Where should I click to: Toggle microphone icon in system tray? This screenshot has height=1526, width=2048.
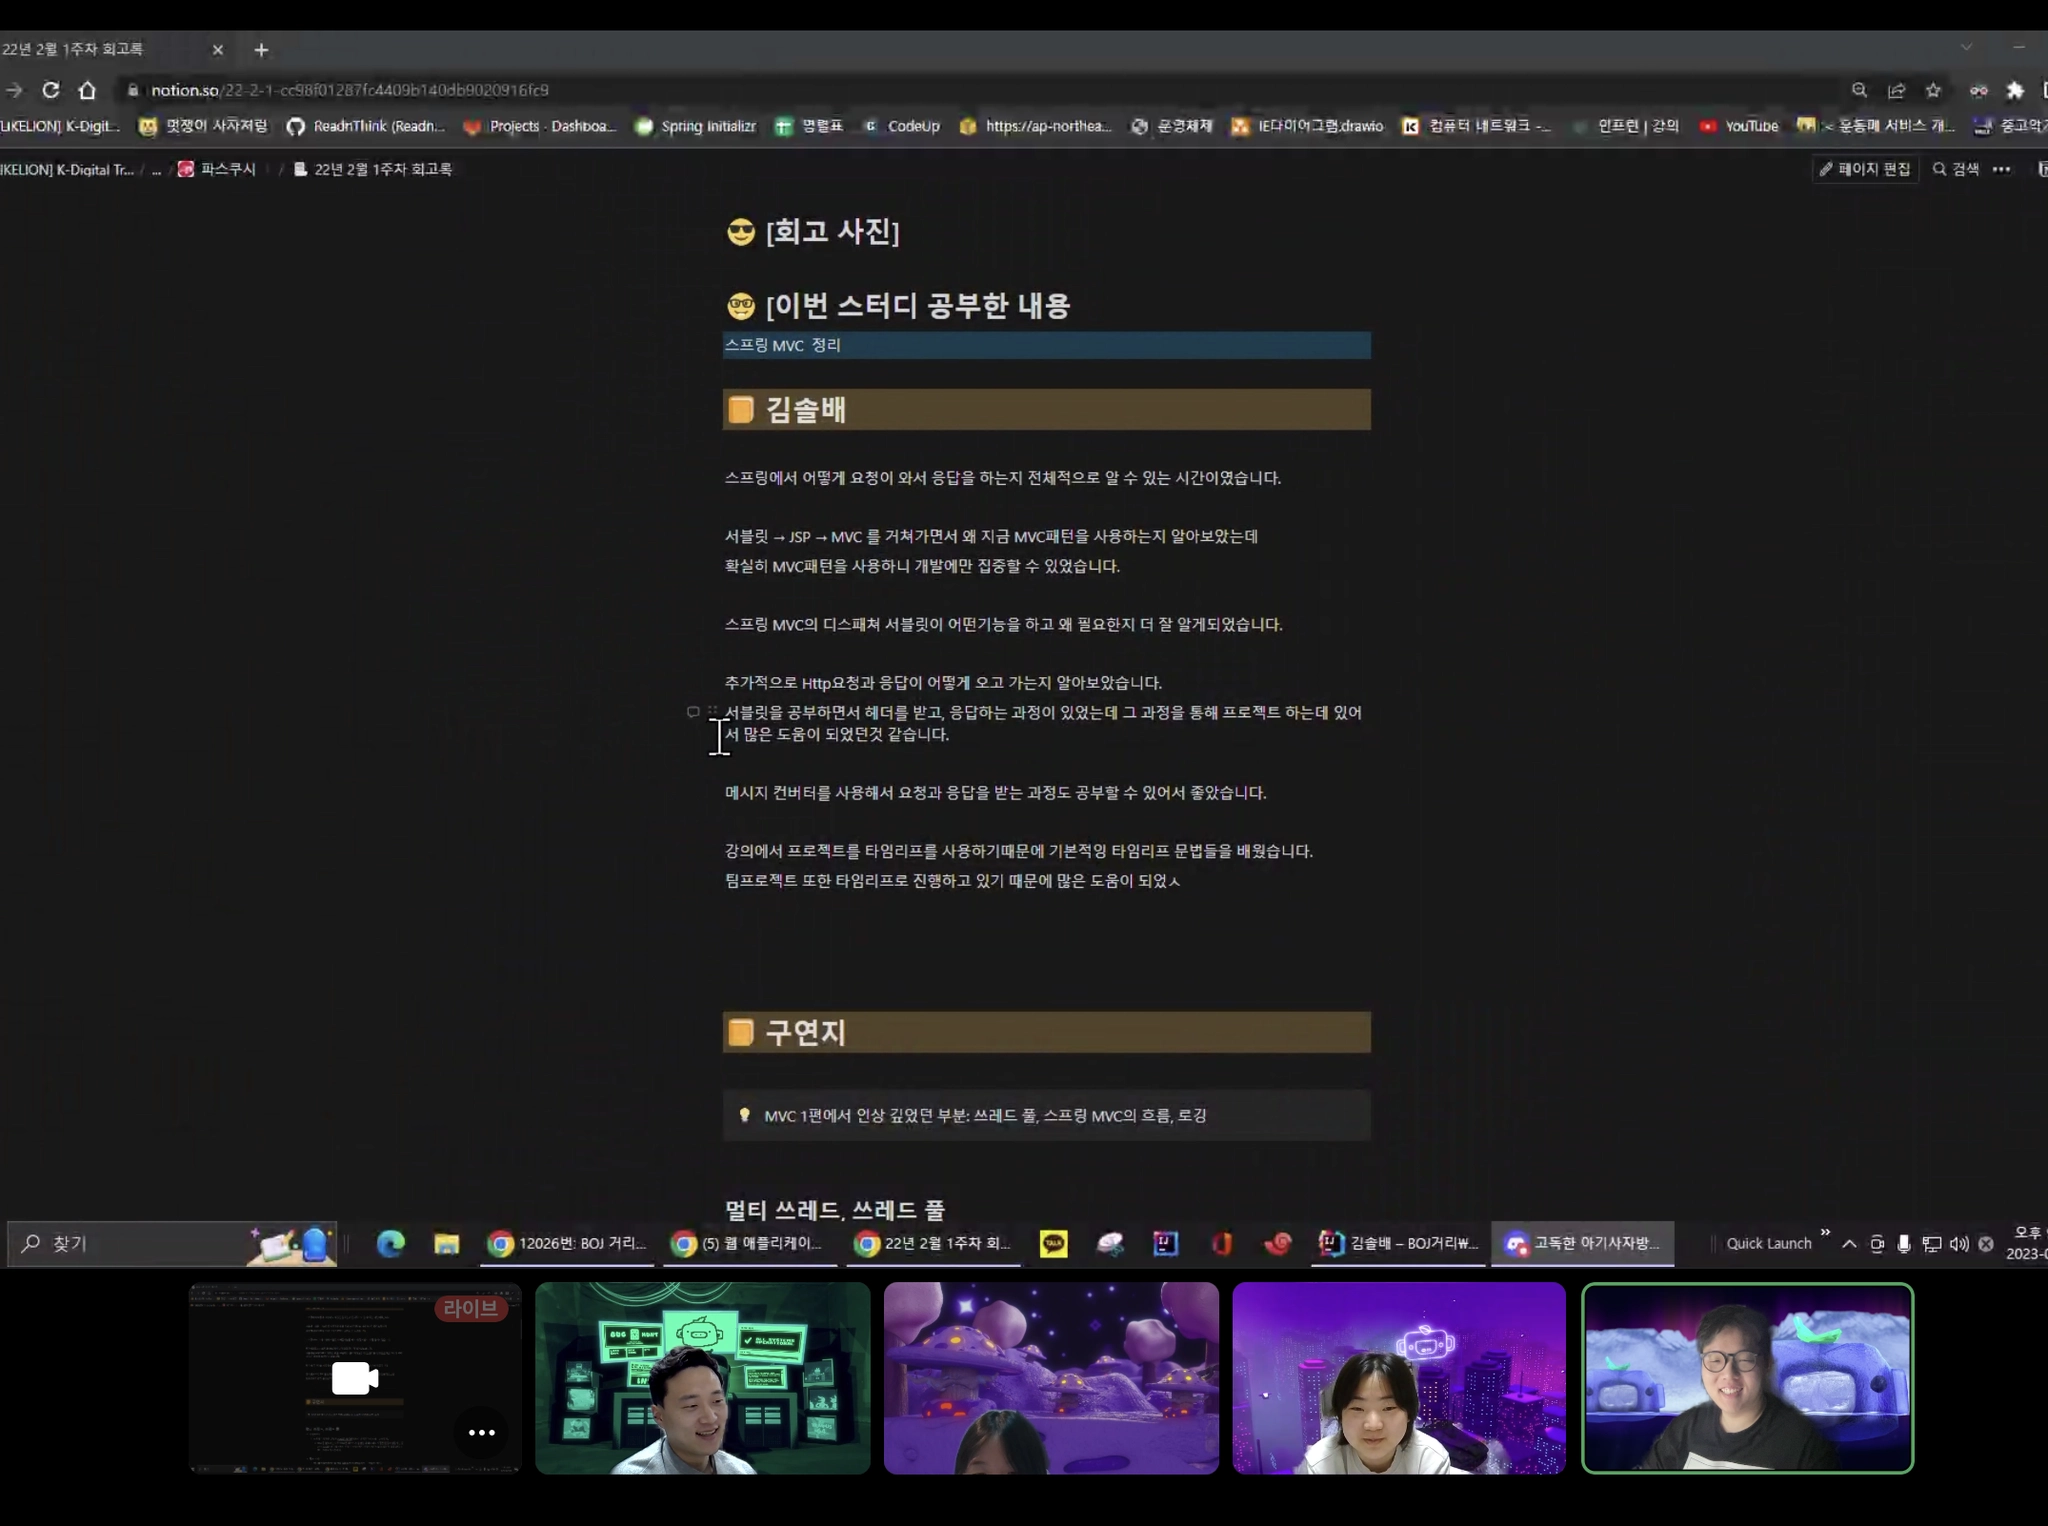click(1904, 1243)
